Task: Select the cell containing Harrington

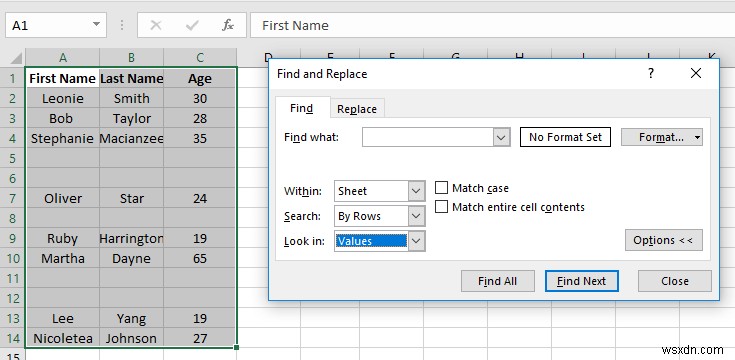Action: coord(132,238)
